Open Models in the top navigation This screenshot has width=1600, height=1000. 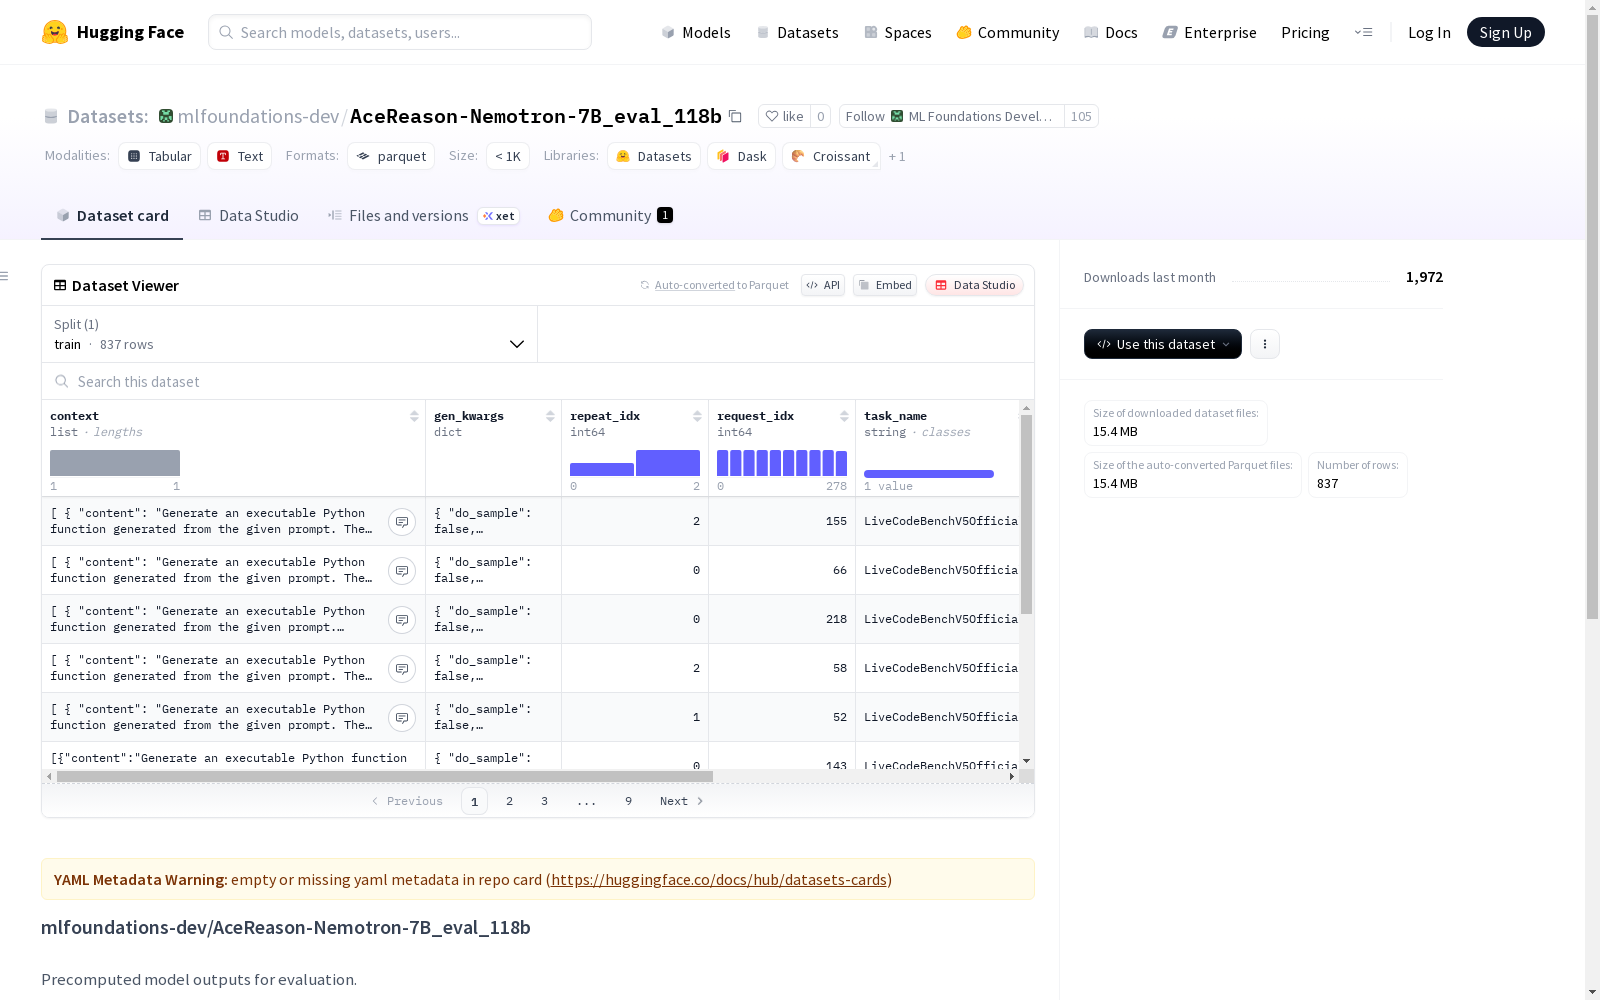696,32
